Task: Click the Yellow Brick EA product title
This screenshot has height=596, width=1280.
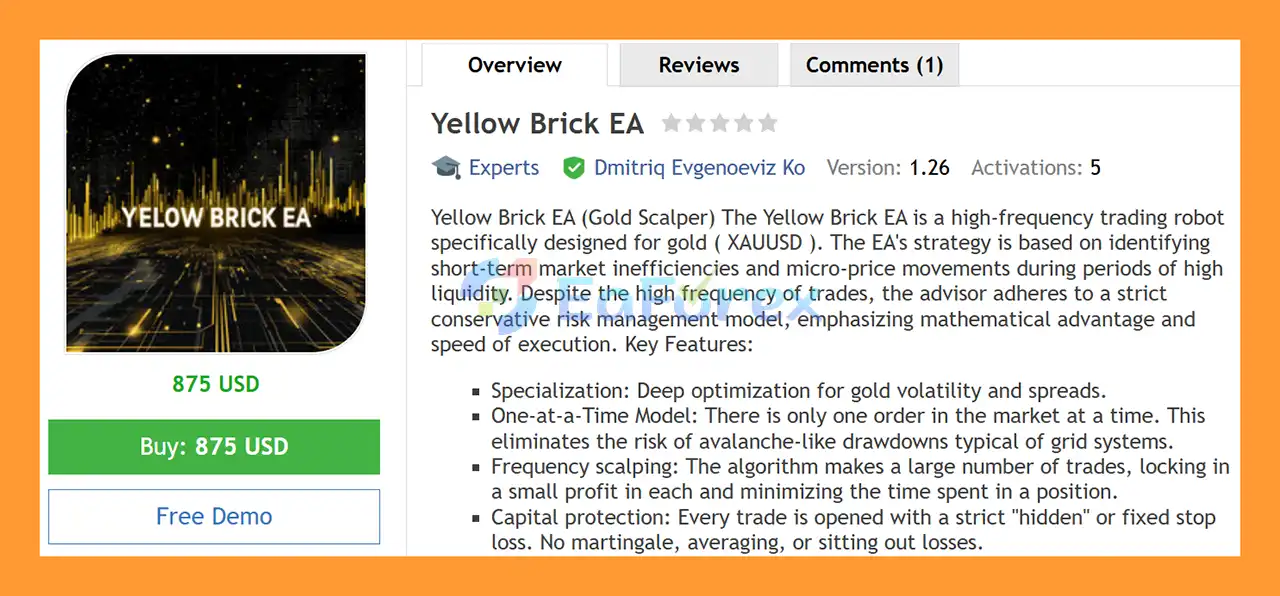Action: pyautogui.click(x=537, y=123)
